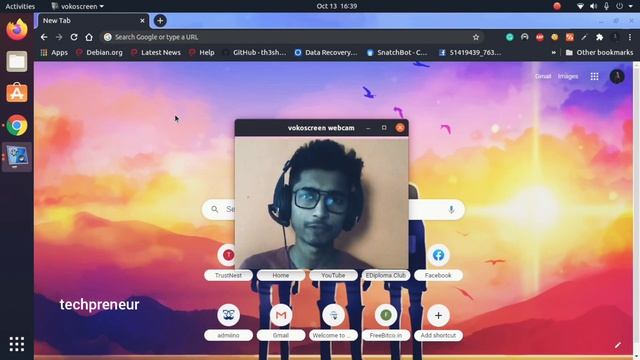The image size is (640, 360).
Task: Close the New Tab tab
Action: (142, 20)
